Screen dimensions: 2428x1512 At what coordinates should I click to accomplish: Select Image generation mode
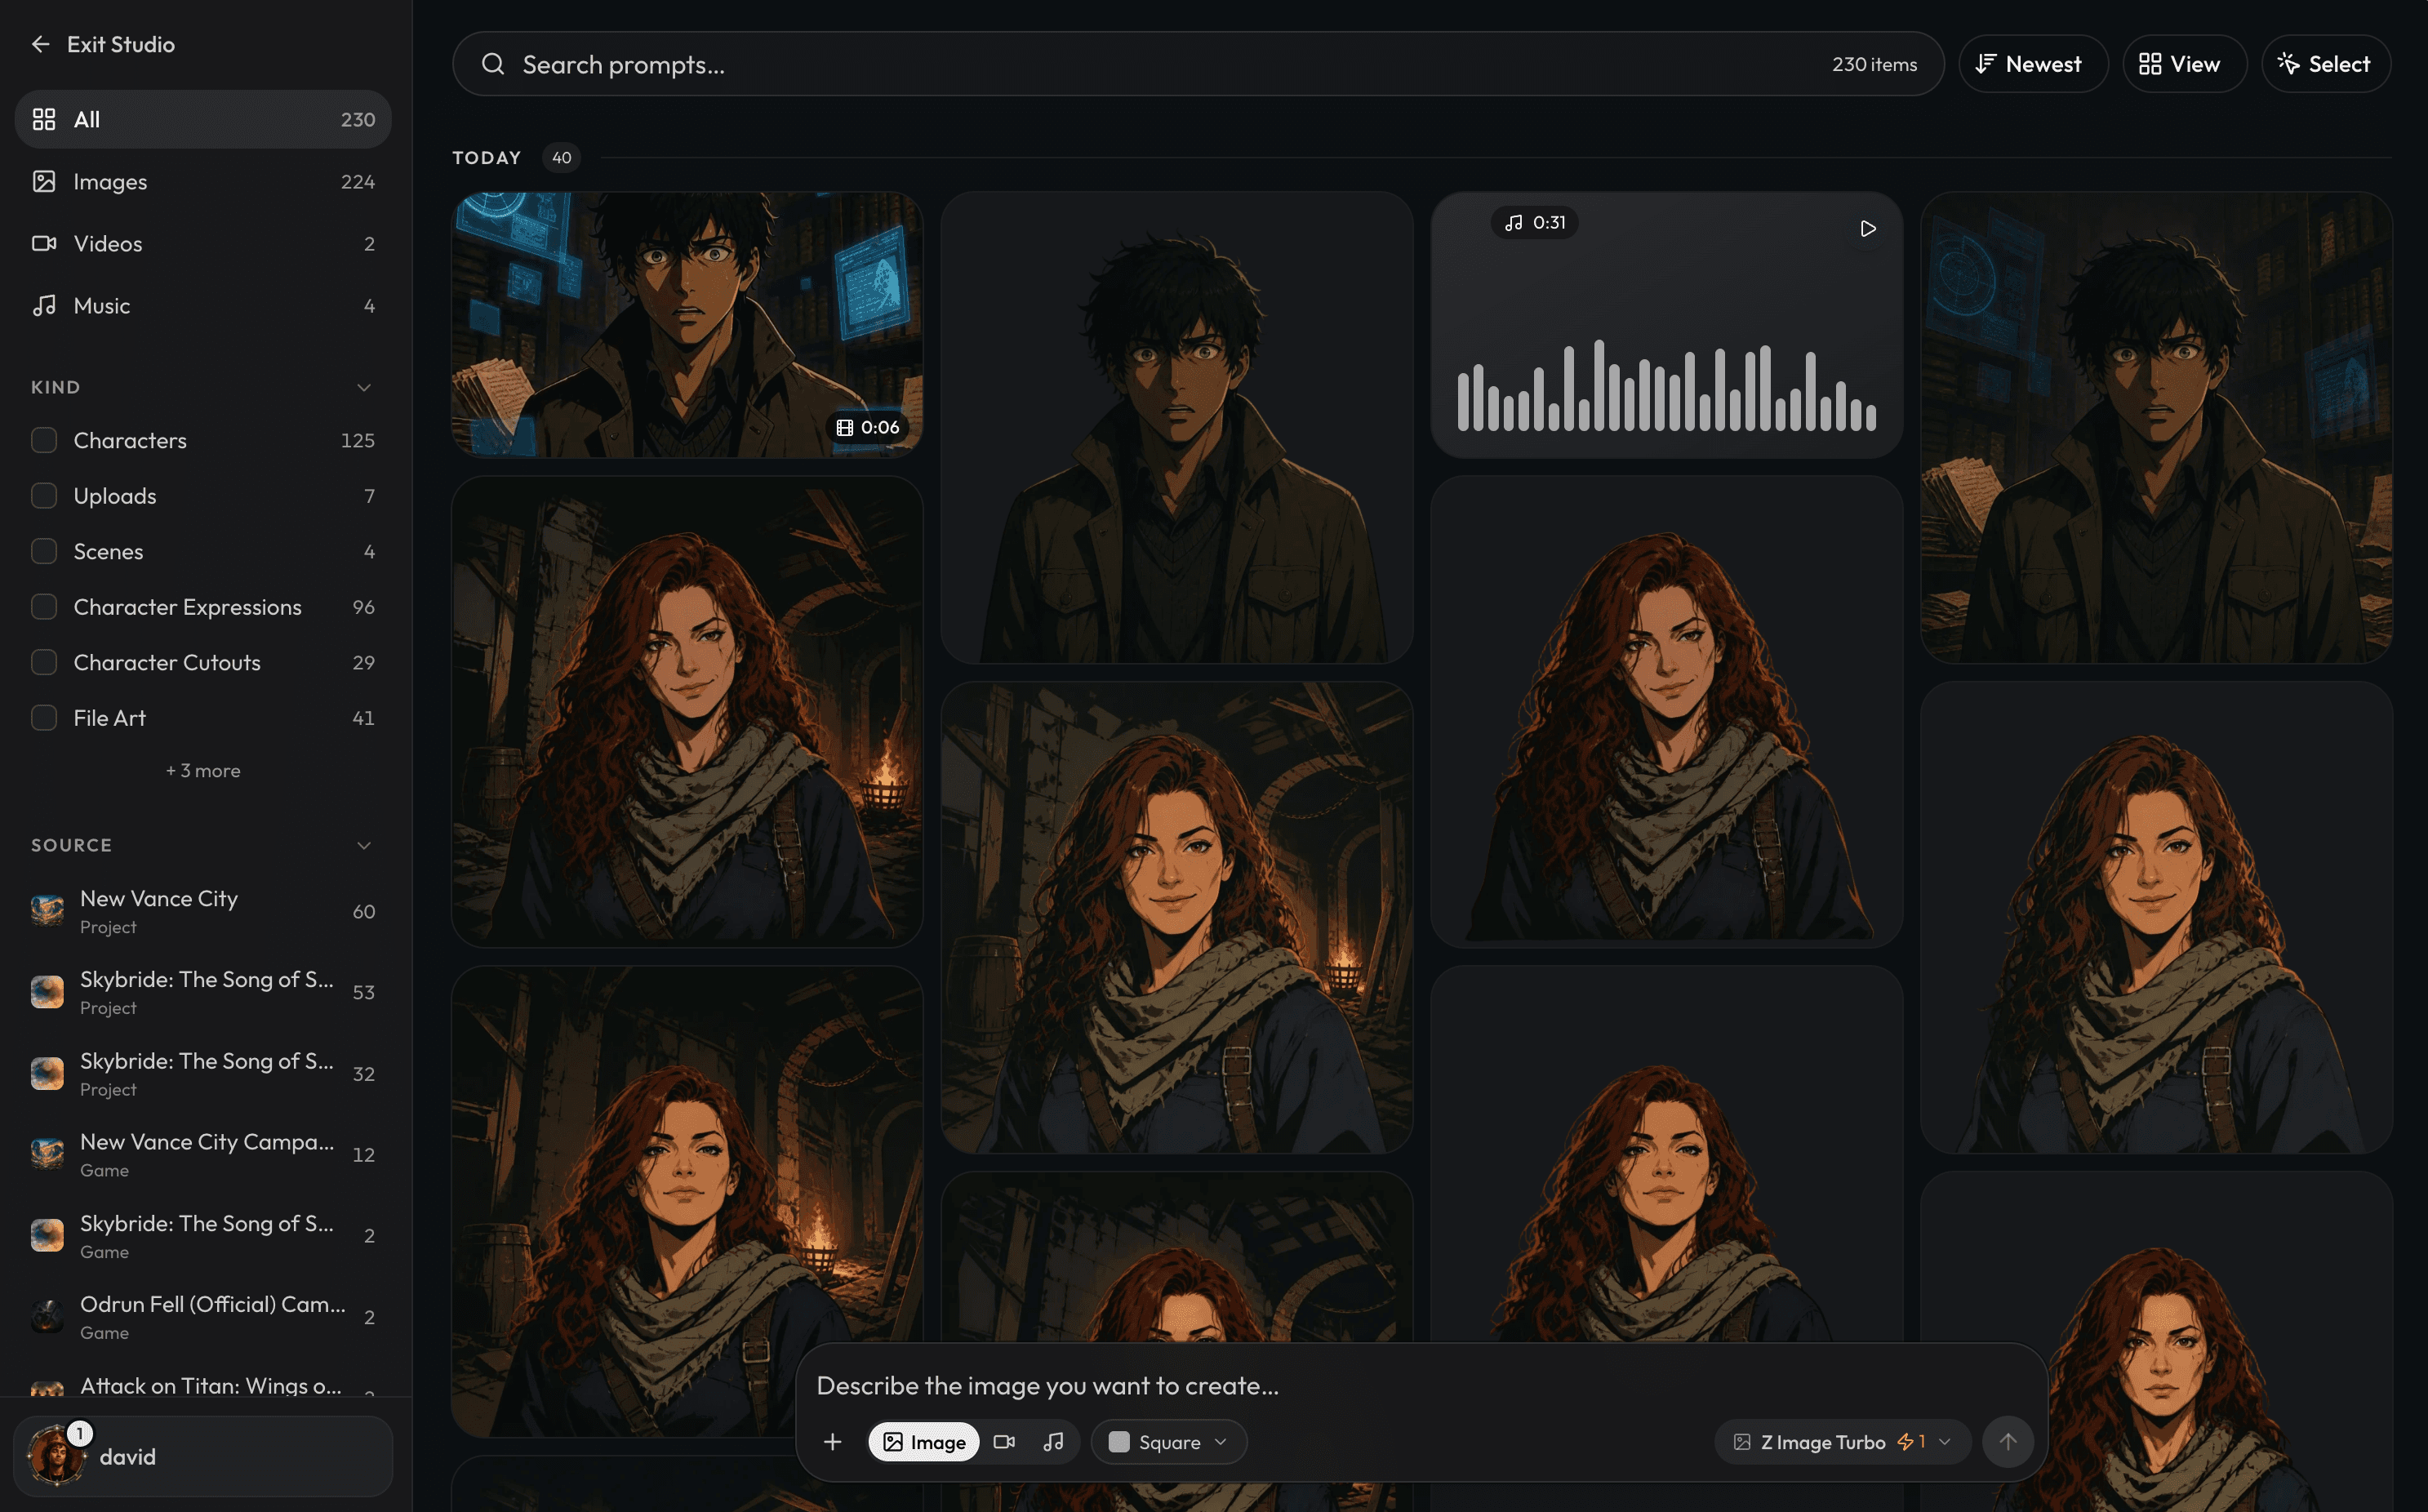point(924,1442)
